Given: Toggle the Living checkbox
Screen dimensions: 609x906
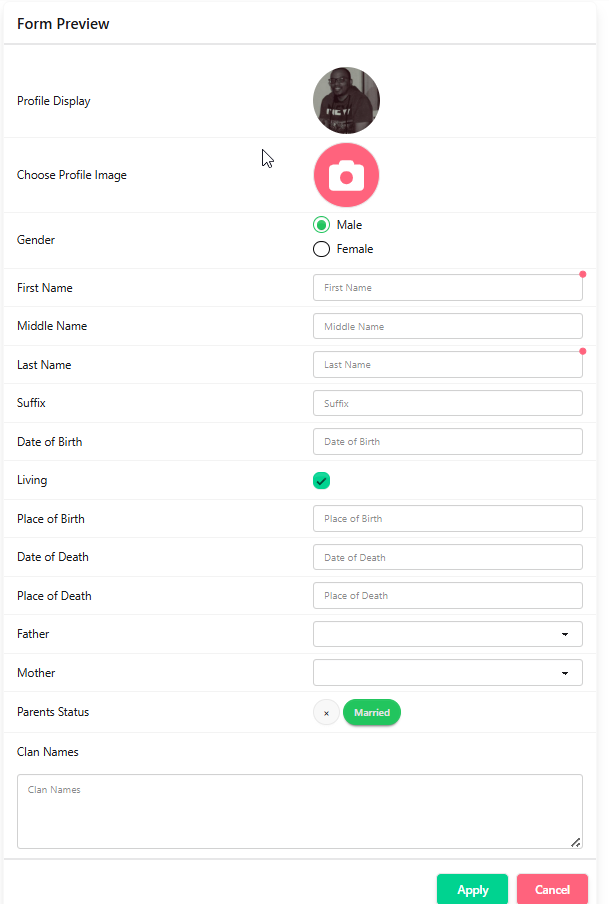Looking at the screenshot, I should (x=321, y=480).
